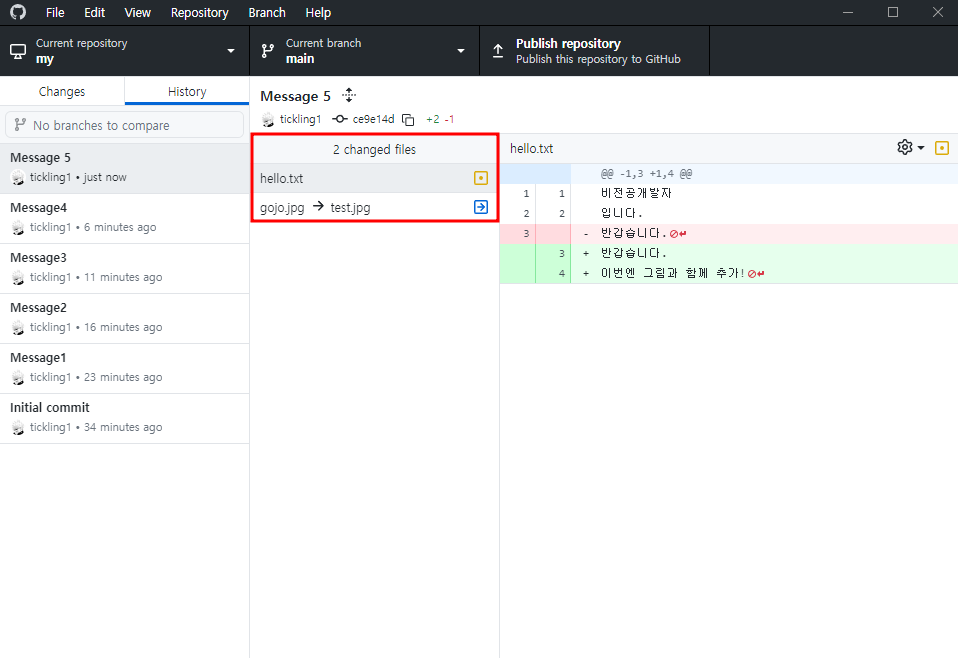This screenshot has width=958, height=658.
Task: Switch to the Changes tab
Action: (x=62, y=91)
